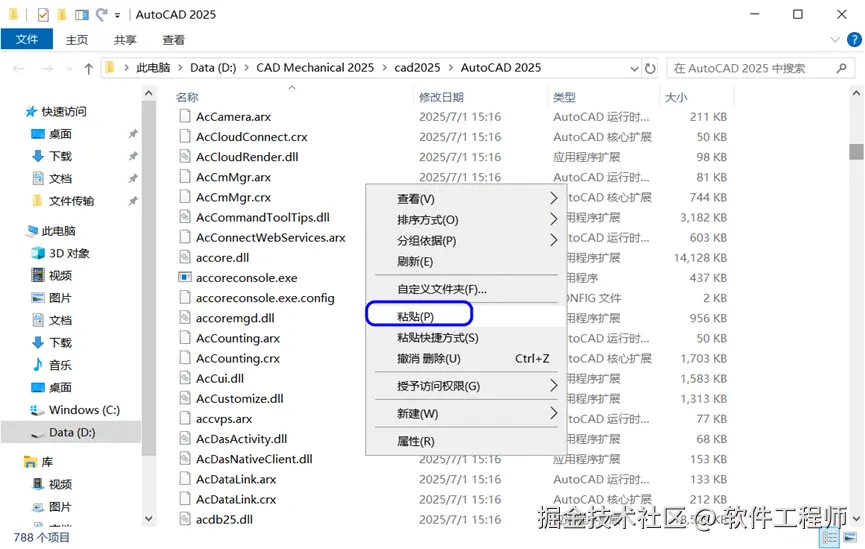
Task: Open the 排序方式(O) context submenu
Action: point(467,220)
